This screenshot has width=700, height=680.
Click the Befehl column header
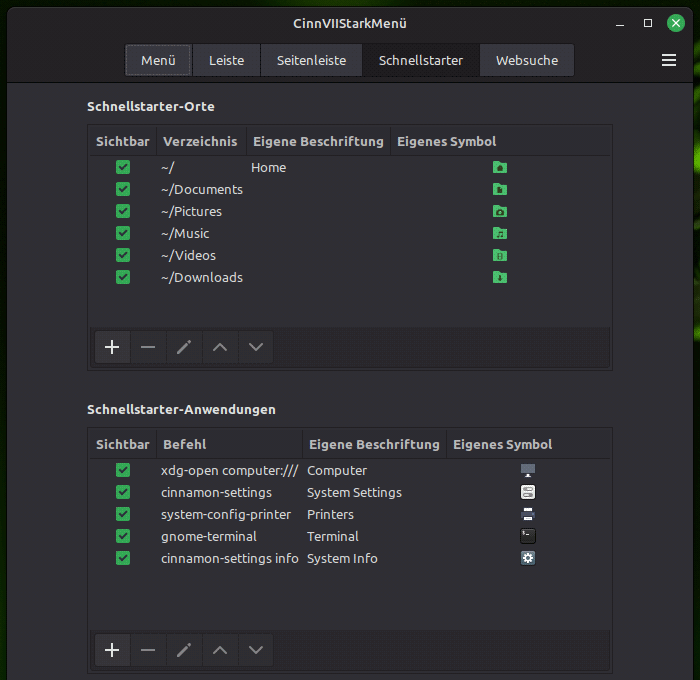[x=229, y=445]
